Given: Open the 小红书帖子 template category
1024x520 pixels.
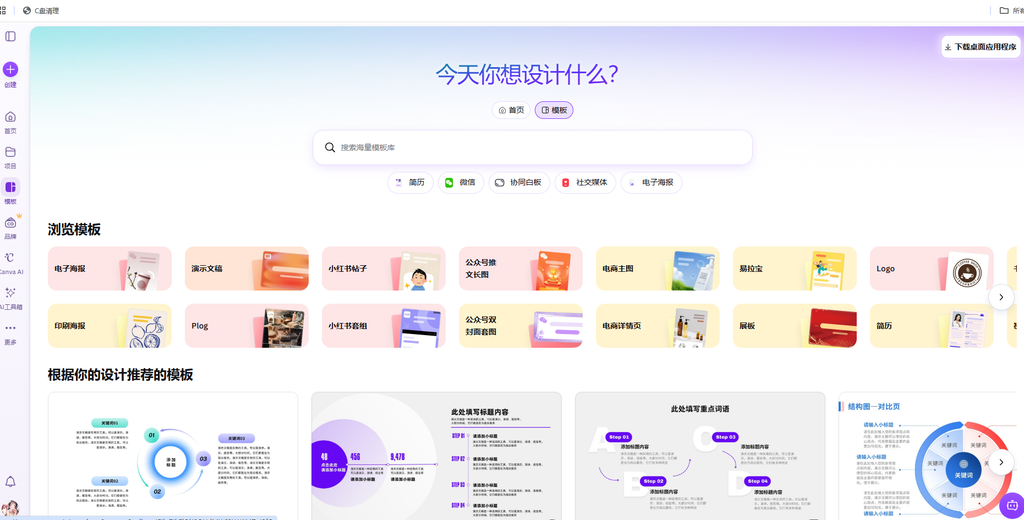Looking at the screenshot, I should tap(384, 268).
